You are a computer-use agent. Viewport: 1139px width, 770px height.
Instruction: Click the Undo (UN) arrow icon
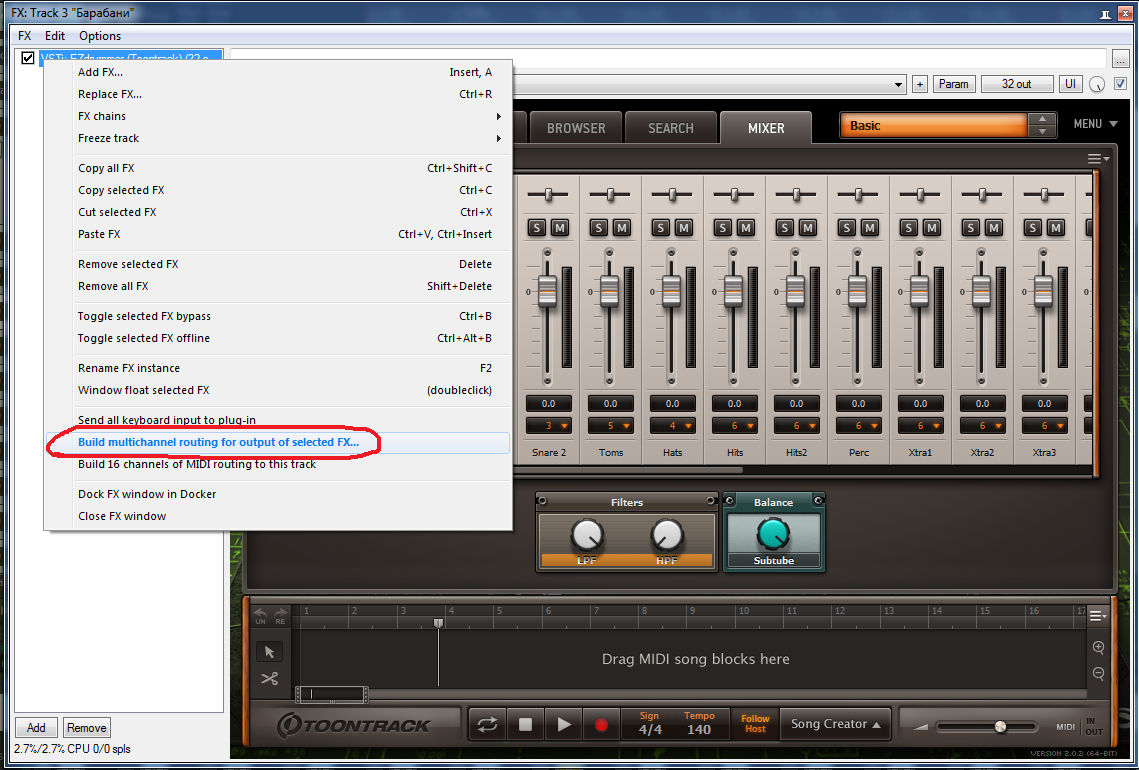260,616
